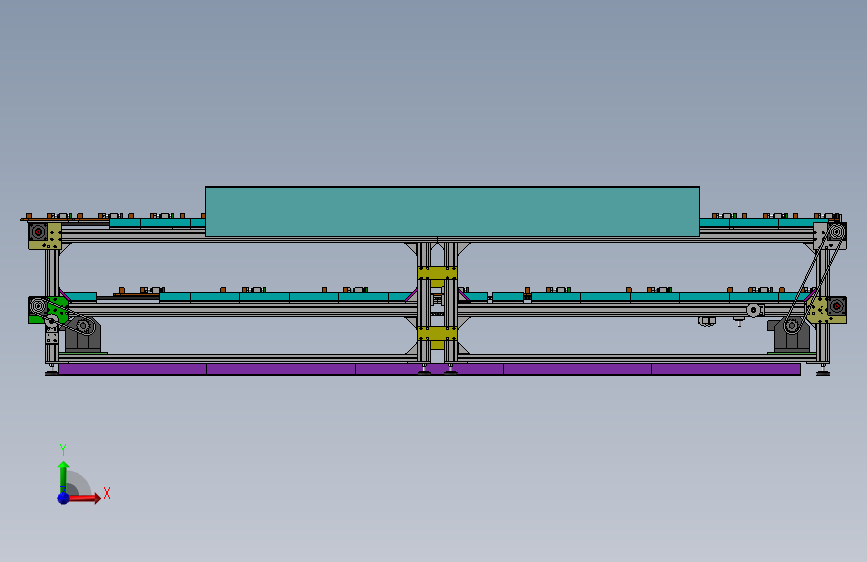This screenshot has width=867, height=562.
Task: Click the red X axis arrow of the triad
Action: tap(84, 498)
